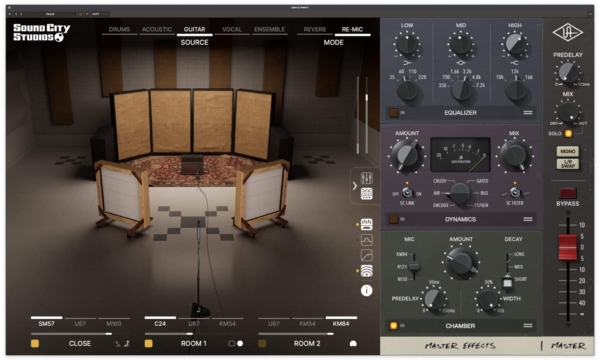
Task: Open the effects rack icon below mixer
Action: 367,194
